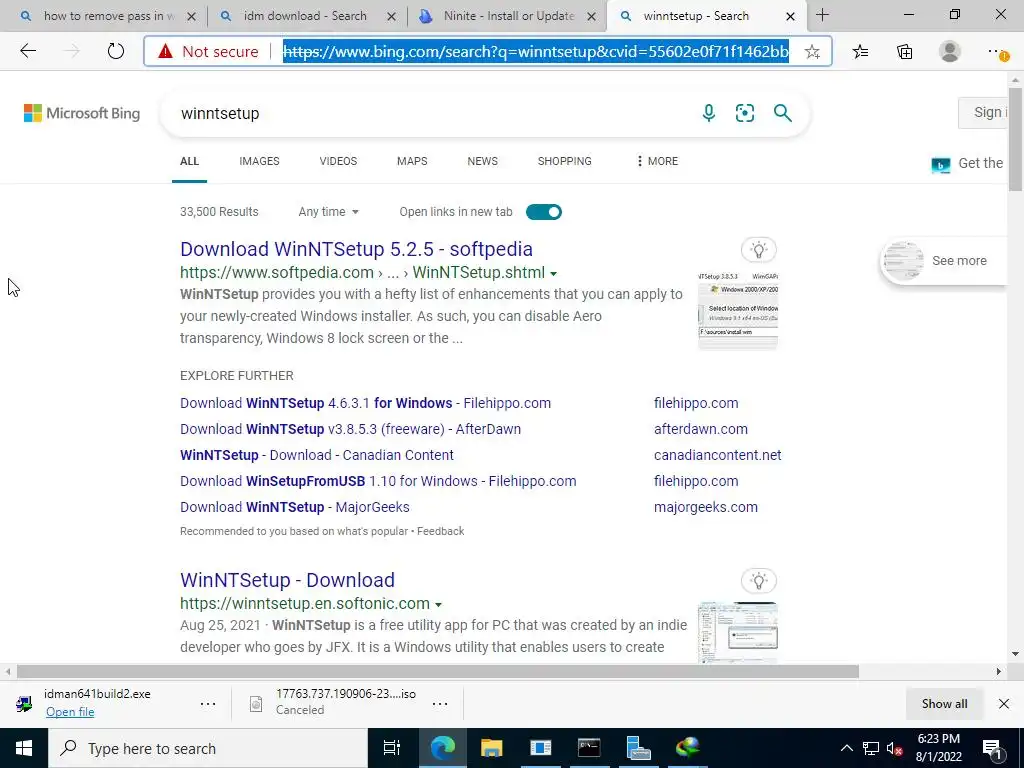1024x768 pixels.
Task: Click the Sign in button
Action: (985, 112)
